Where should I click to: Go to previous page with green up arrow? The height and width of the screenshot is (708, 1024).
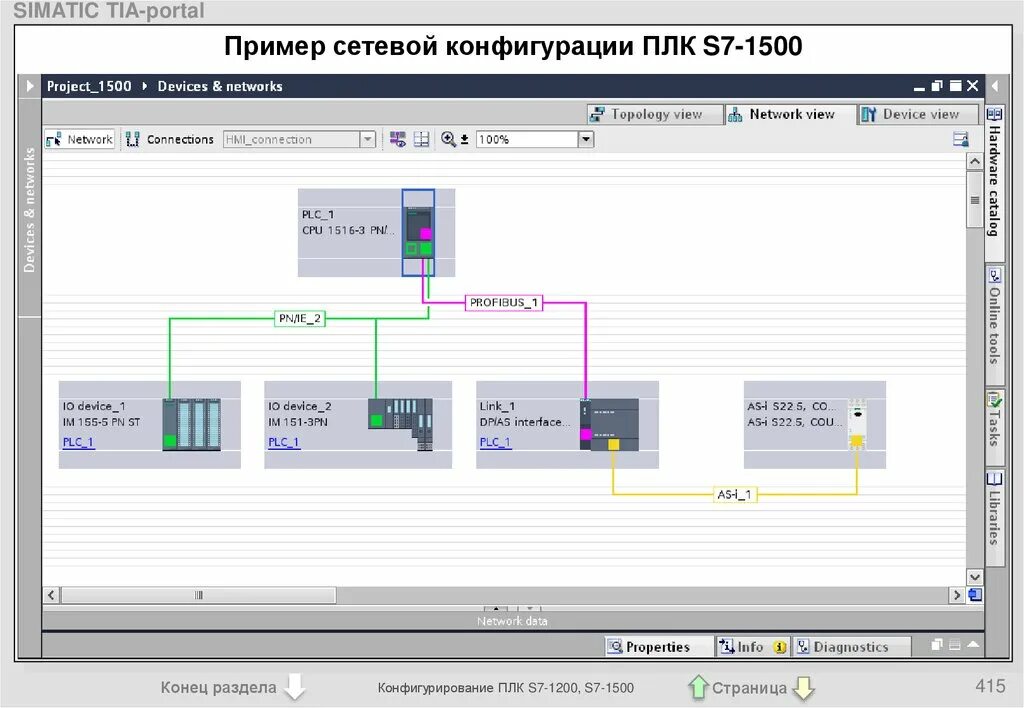tap(698, 686)
